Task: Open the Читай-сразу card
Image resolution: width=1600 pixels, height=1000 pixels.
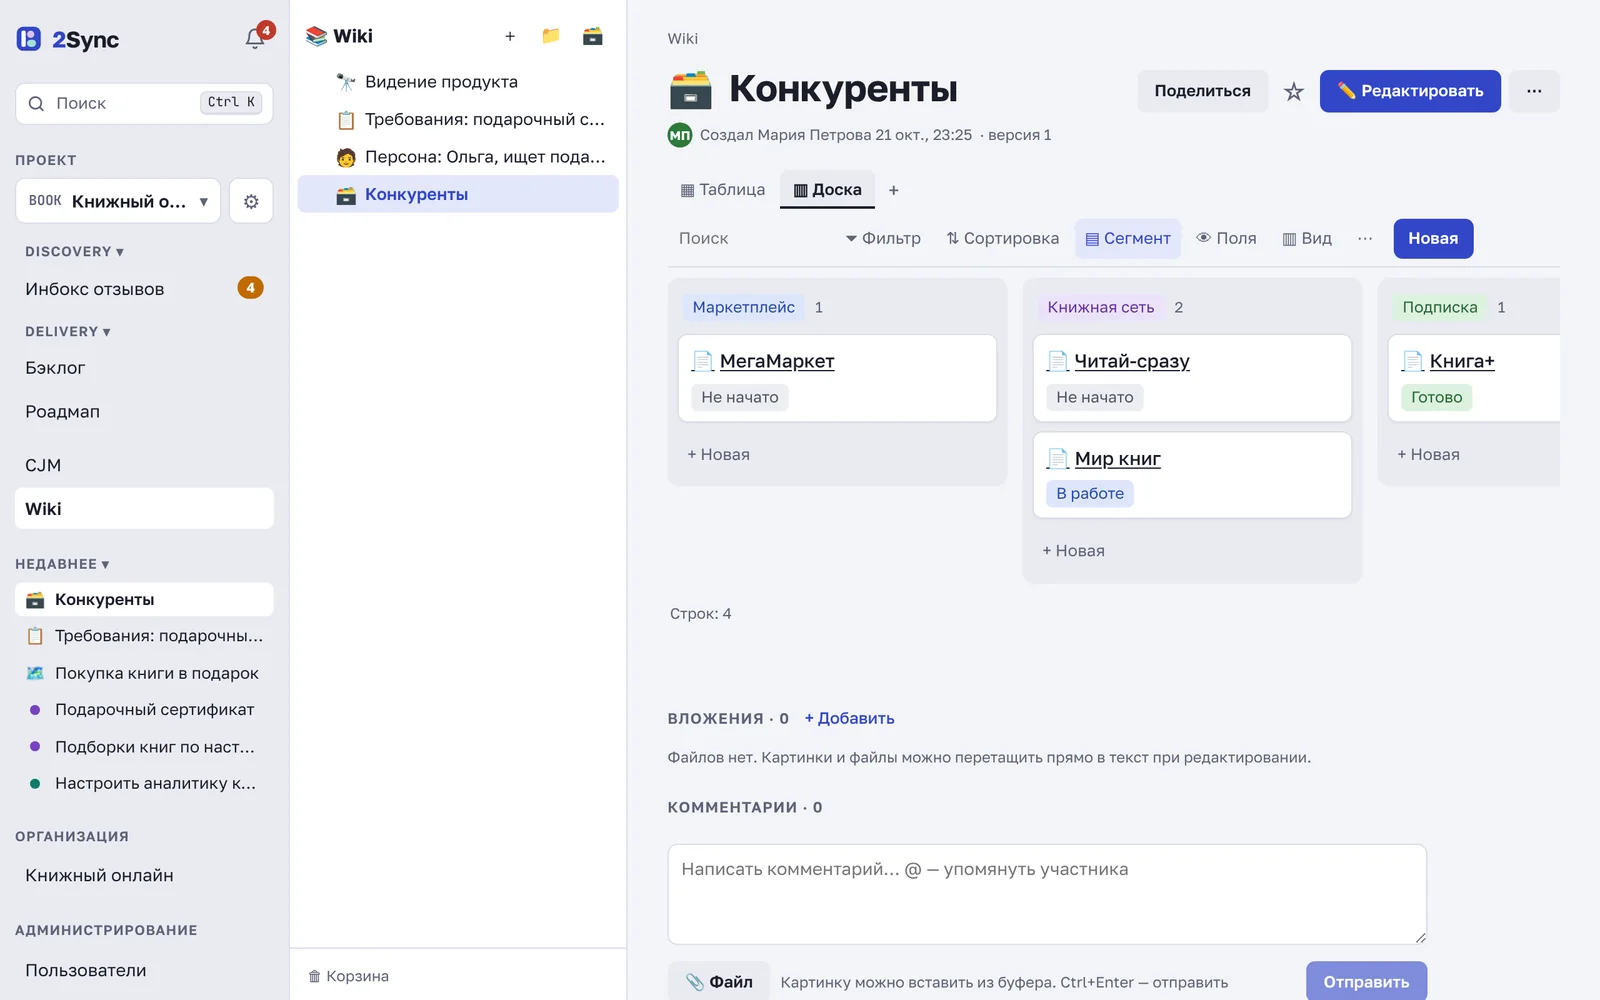Action: coord(1132,361)
